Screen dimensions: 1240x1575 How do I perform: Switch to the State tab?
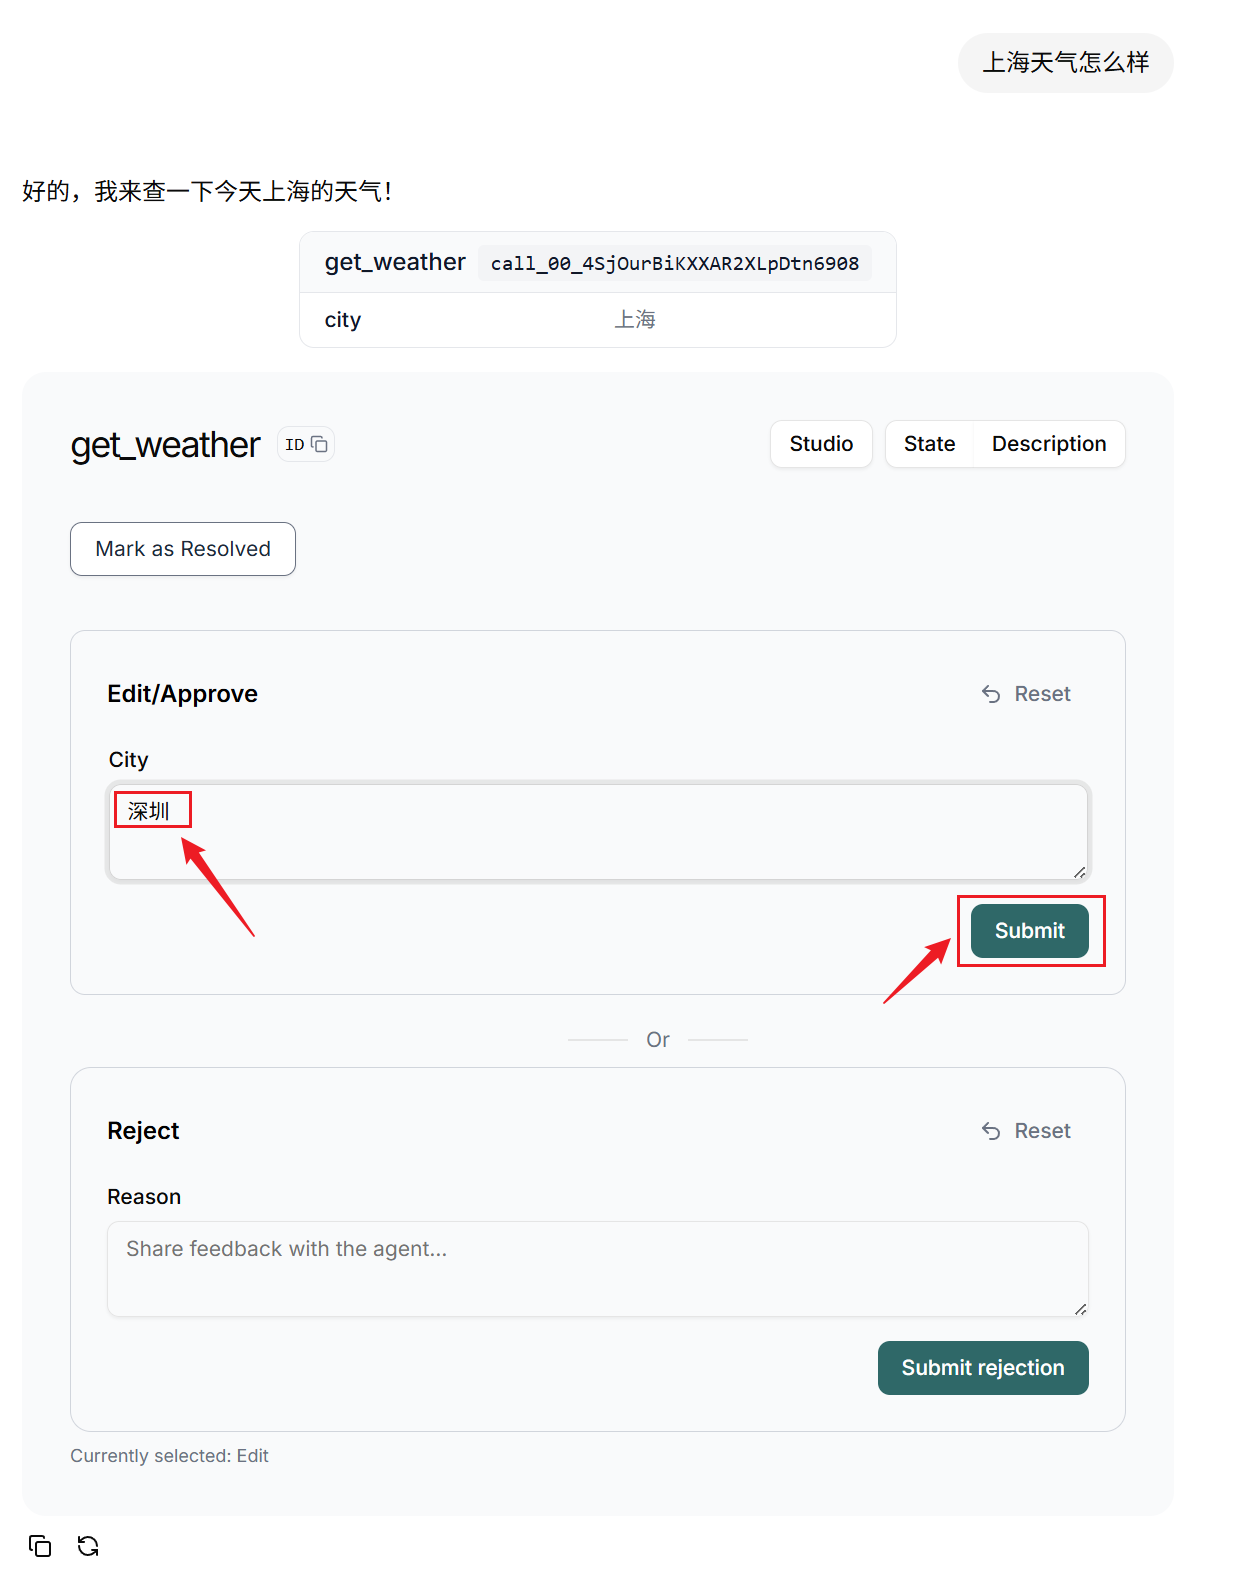(929, 444)
